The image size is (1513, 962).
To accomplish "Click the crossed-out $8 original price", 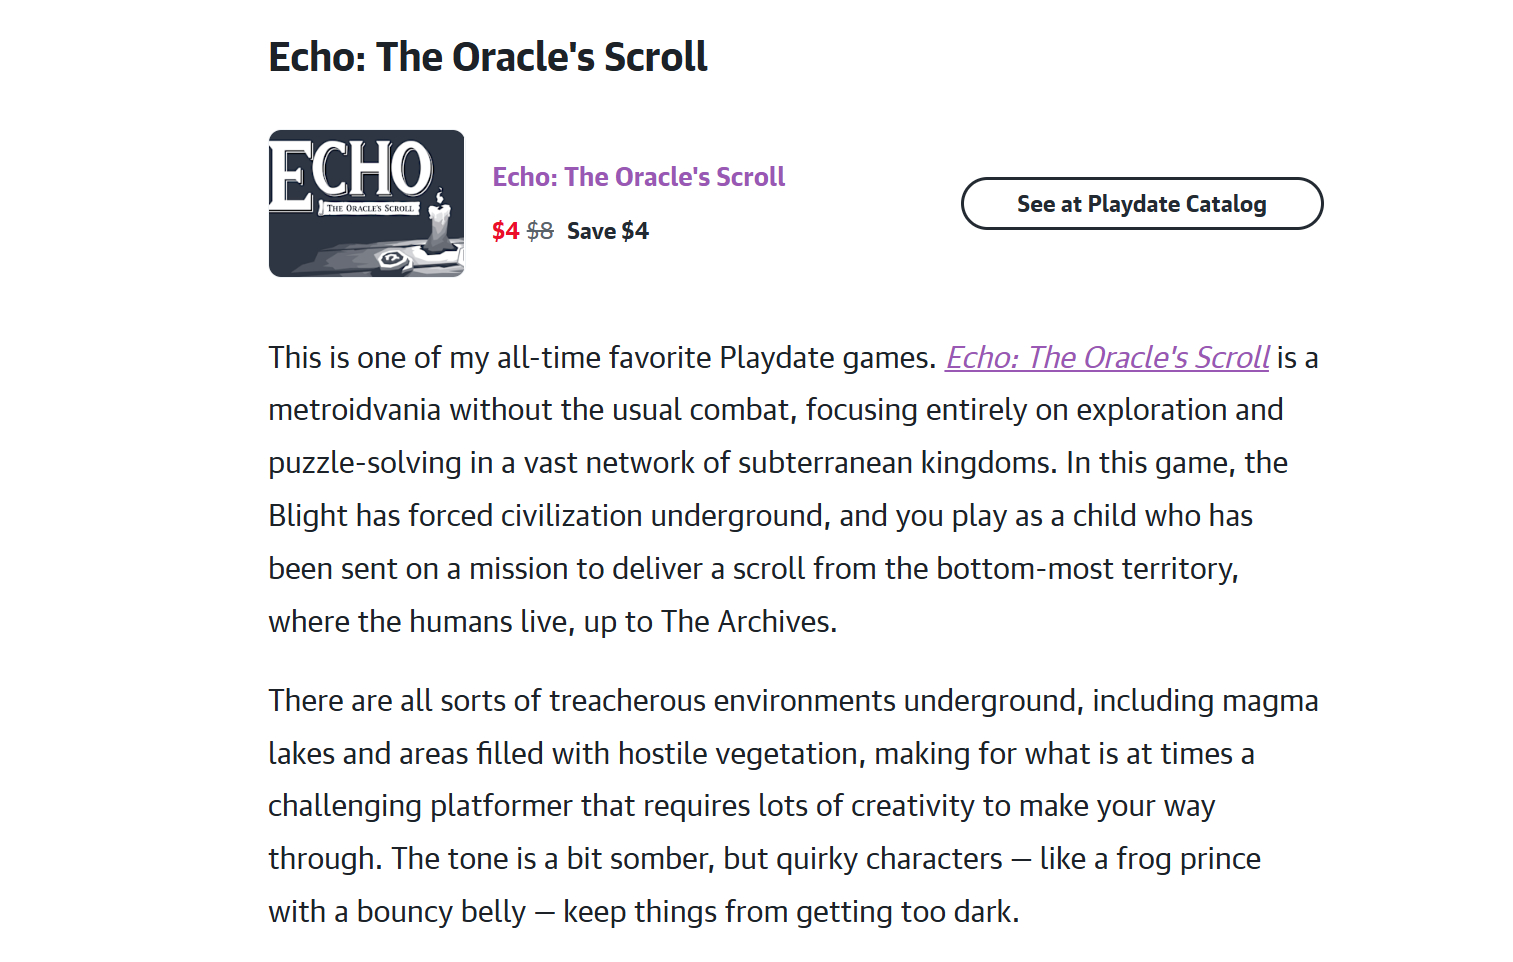I will click(x=540, y=231).
